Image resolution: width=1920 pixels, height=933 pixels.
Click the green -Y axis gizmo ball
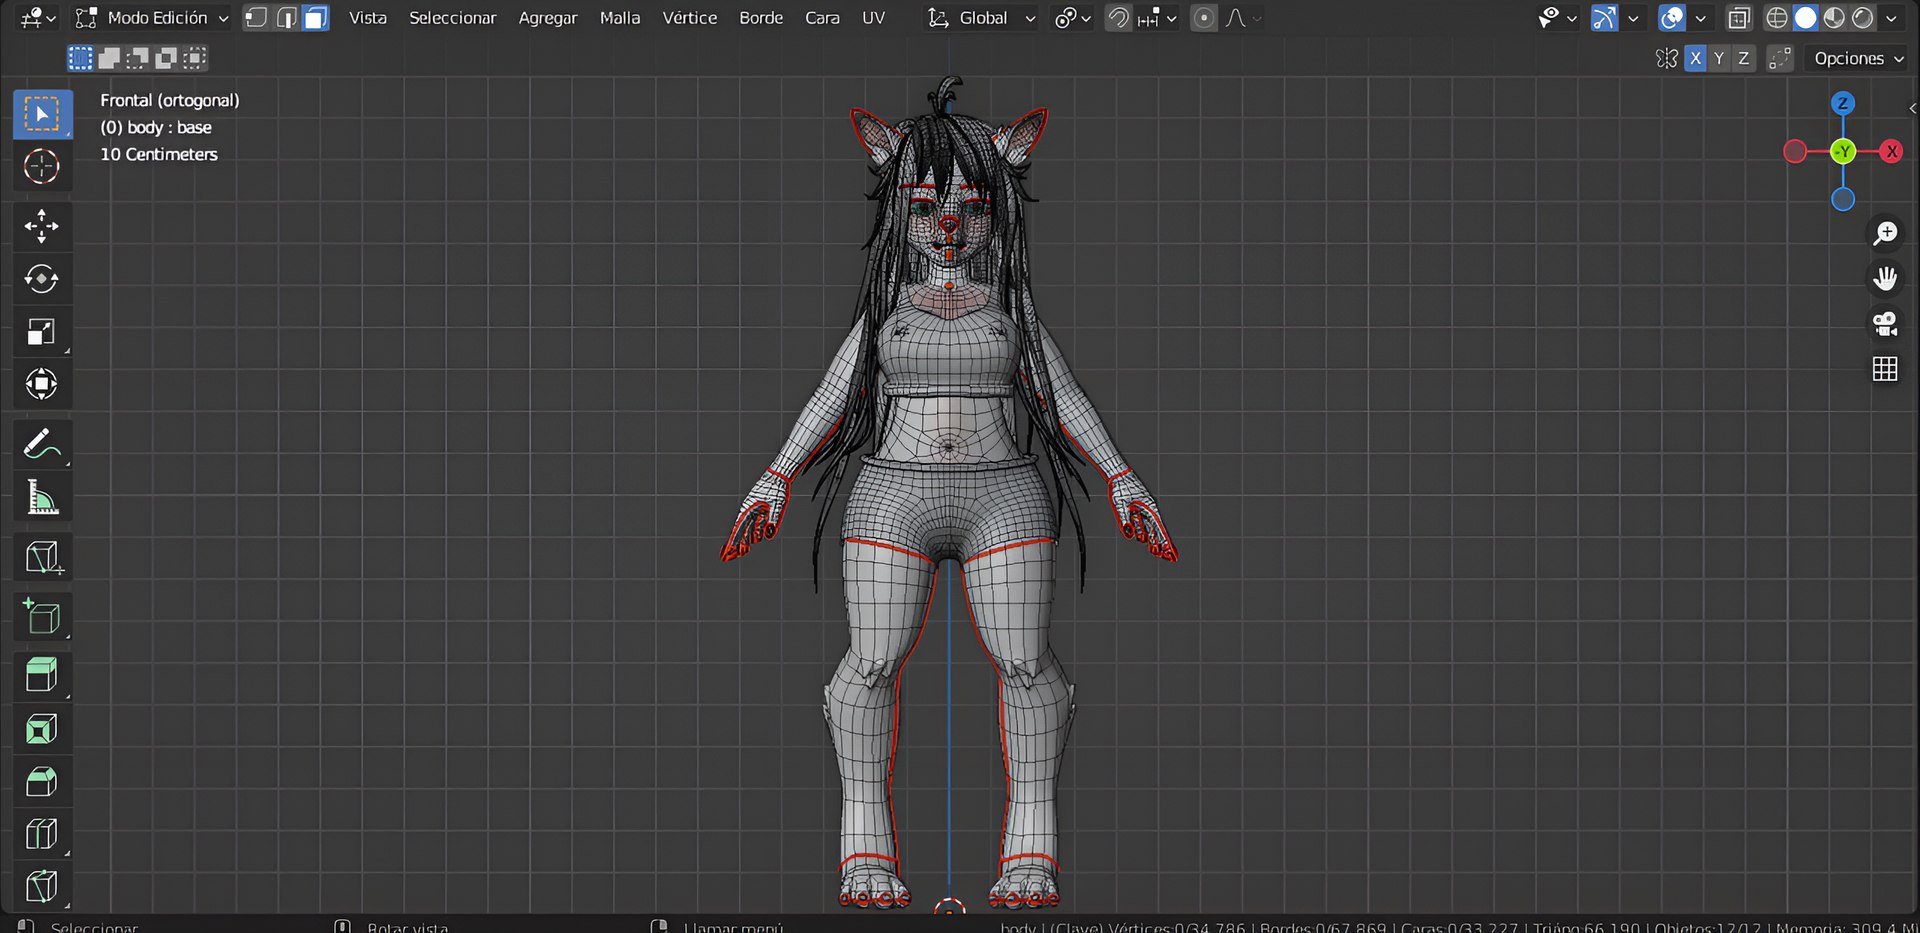1843,151
